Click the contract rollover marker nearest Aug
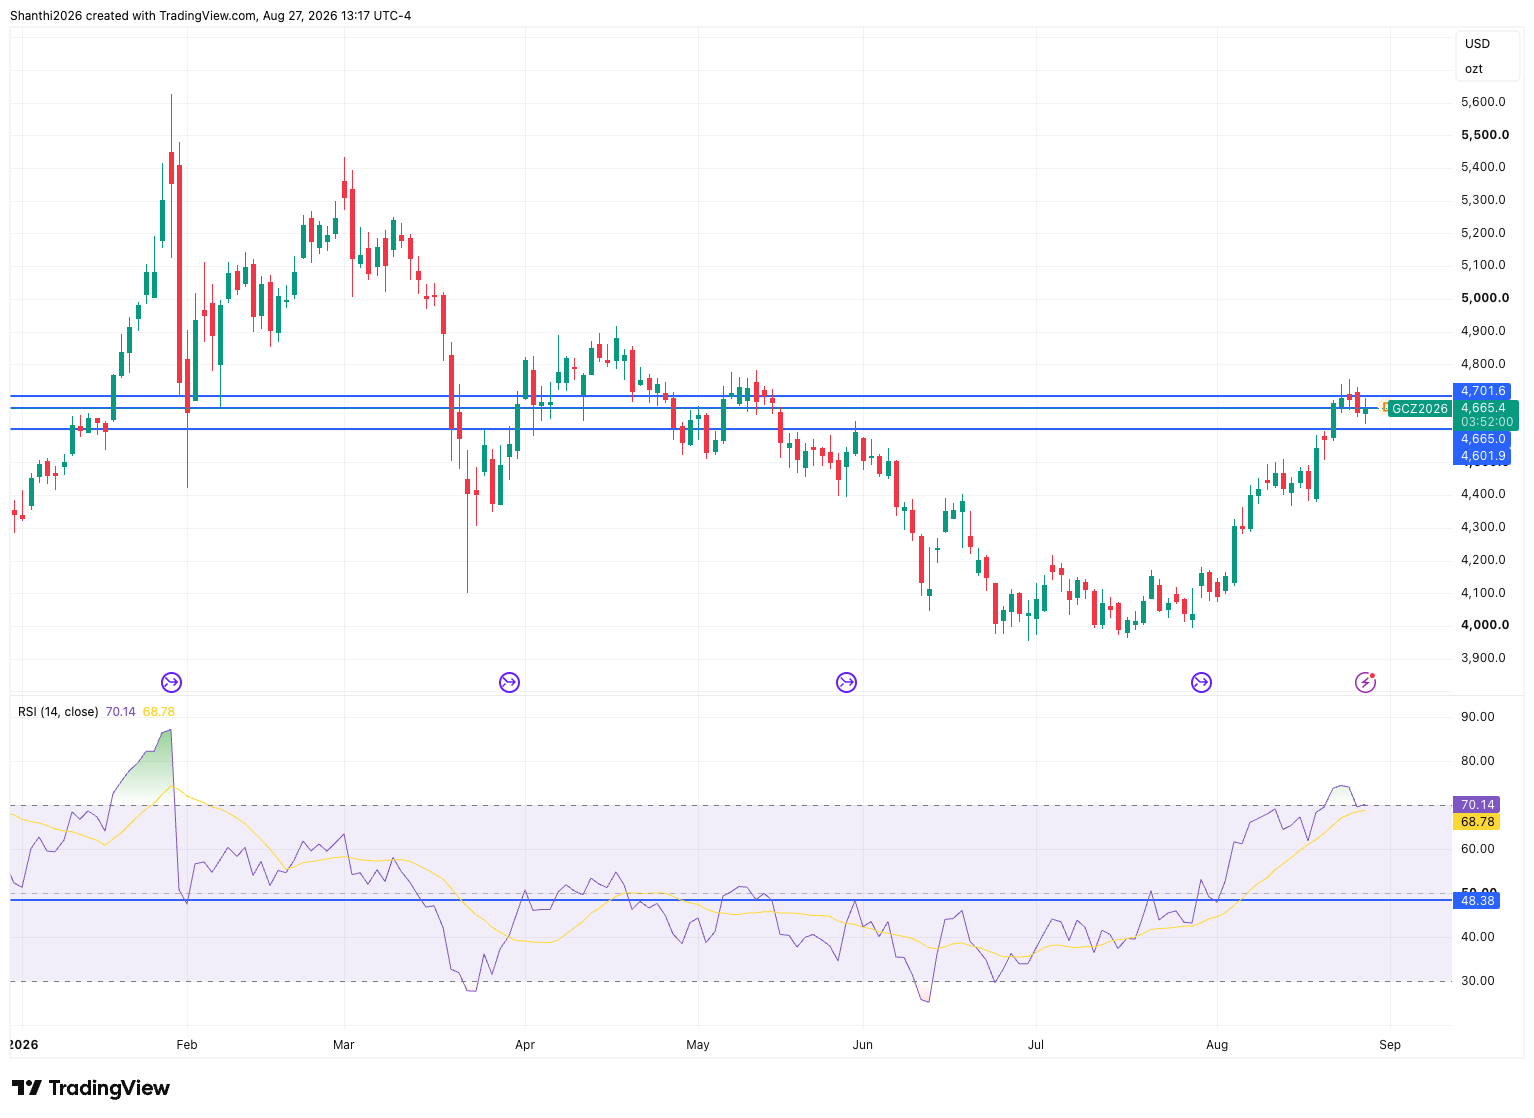The height and width of the screenshot is (1118, 1534). 1201,683
